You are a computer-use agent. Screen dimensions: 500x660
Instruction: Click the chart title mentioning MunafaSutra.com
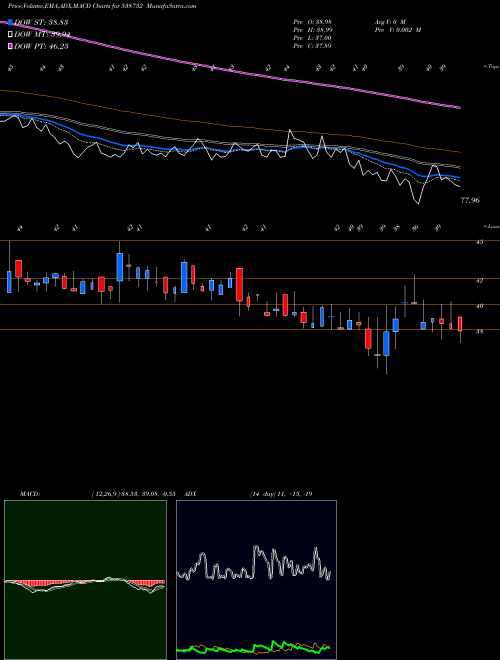tap(102, 6)
